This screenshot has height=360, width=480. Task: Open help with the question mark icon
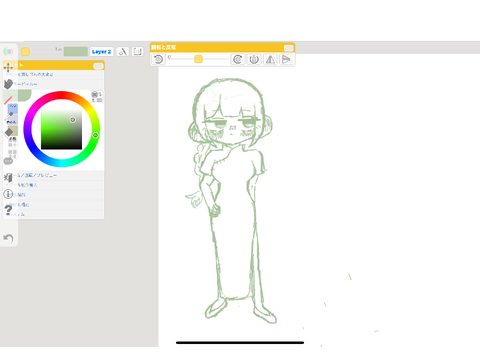[8, 210]
